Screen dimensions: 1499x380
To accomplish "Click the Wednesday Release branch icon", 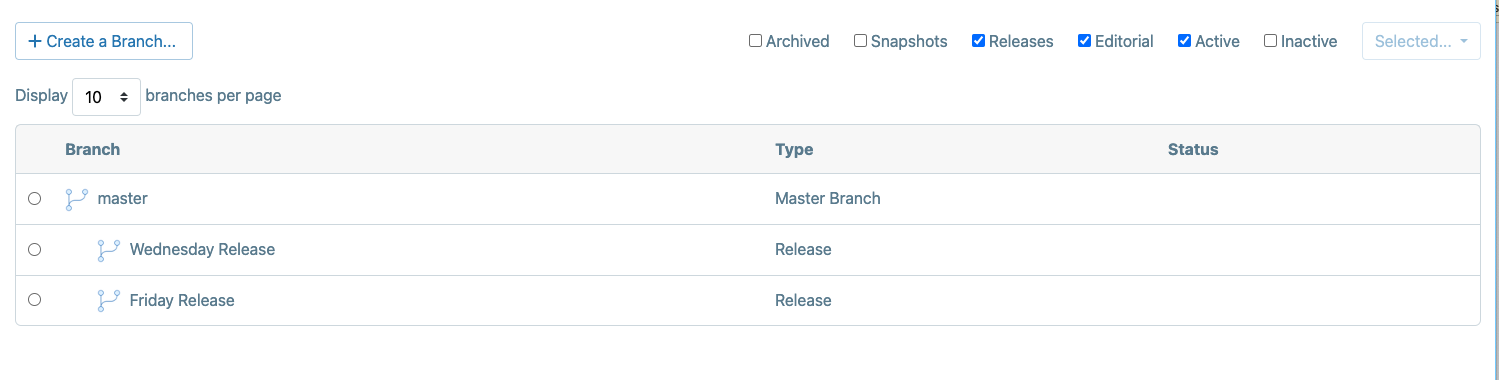I will (108, 250).
